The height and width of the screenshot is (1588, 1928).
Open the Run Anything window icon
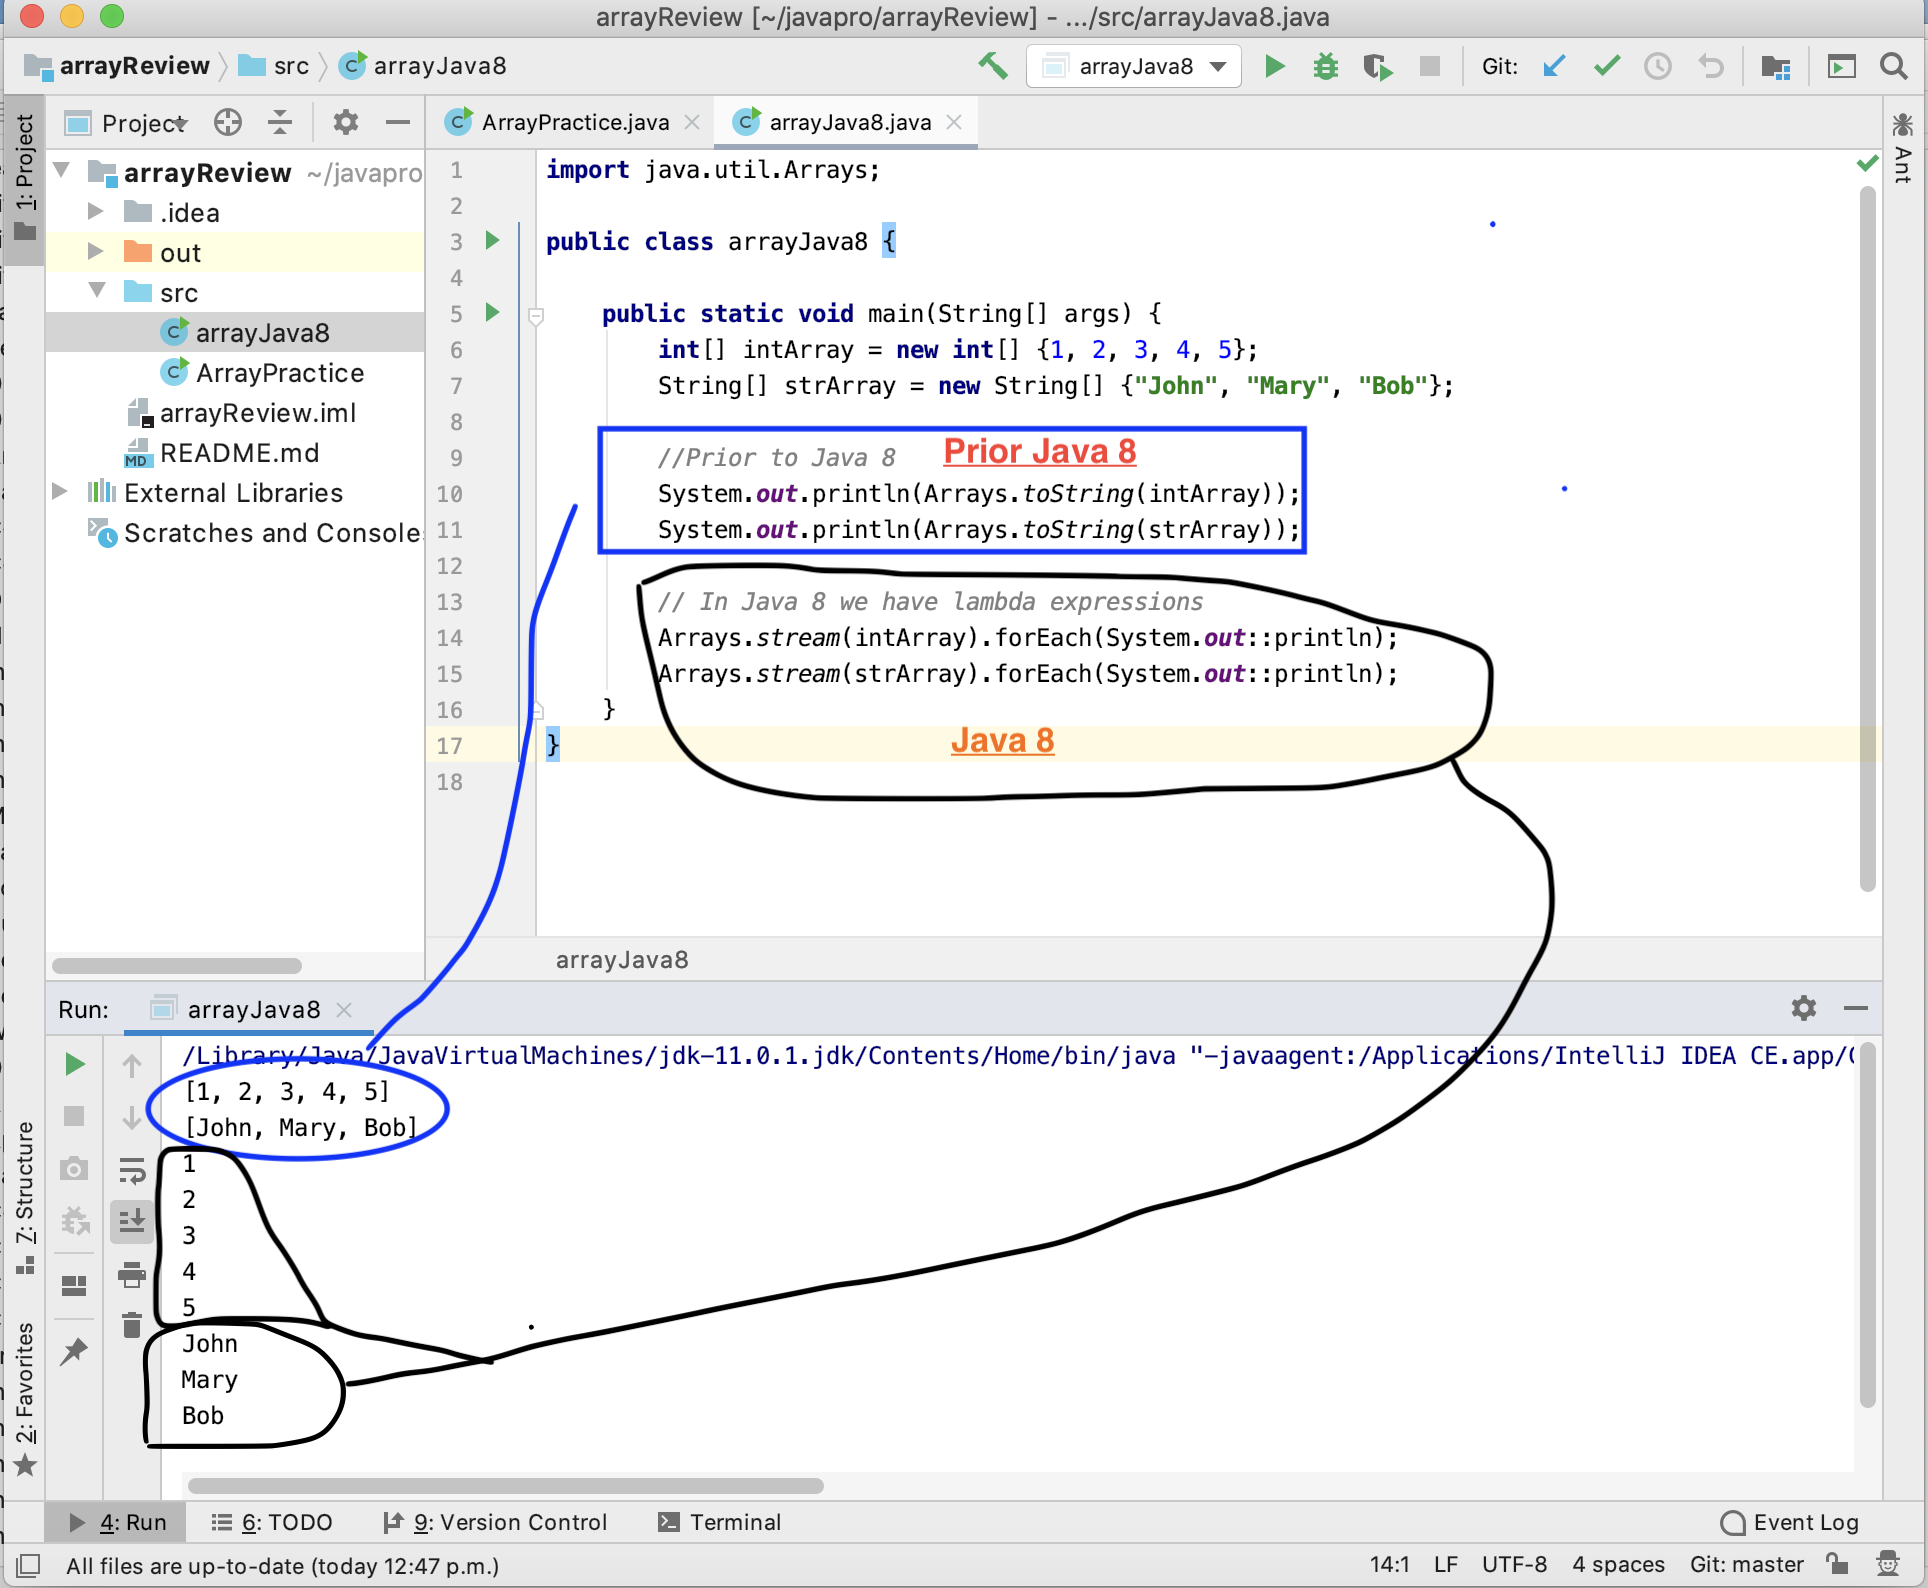(x=1841, y=66)
